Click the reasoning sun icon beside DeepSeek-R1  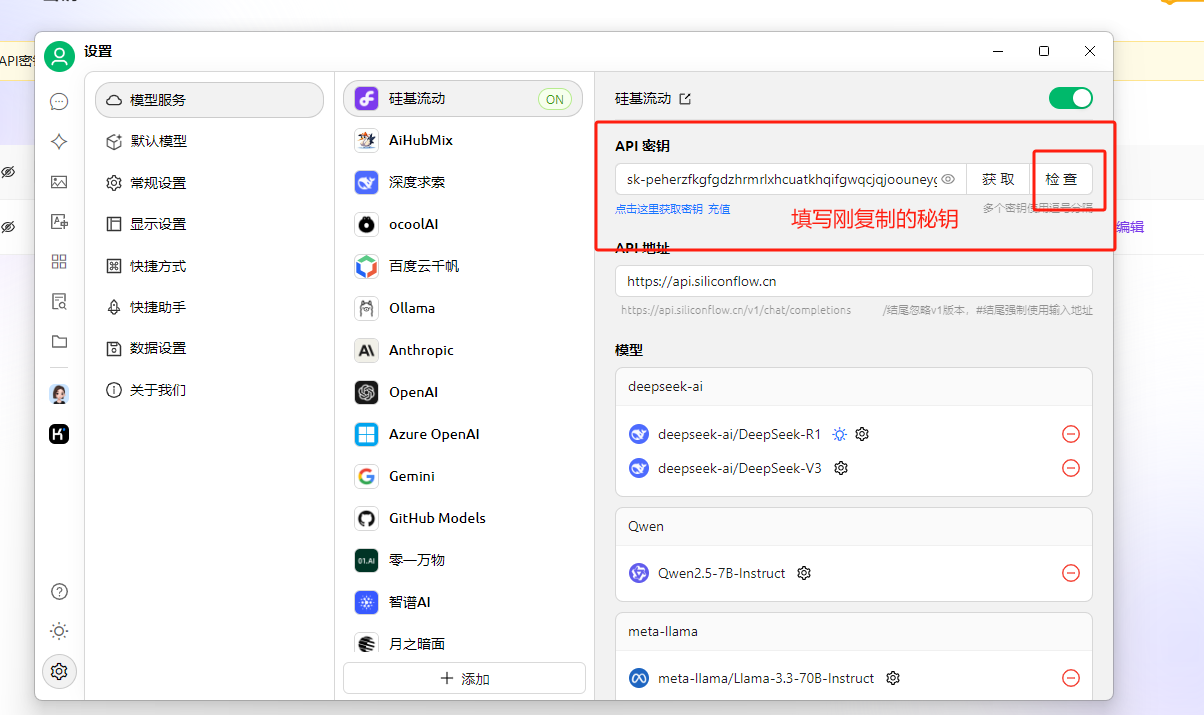[839, 434]
